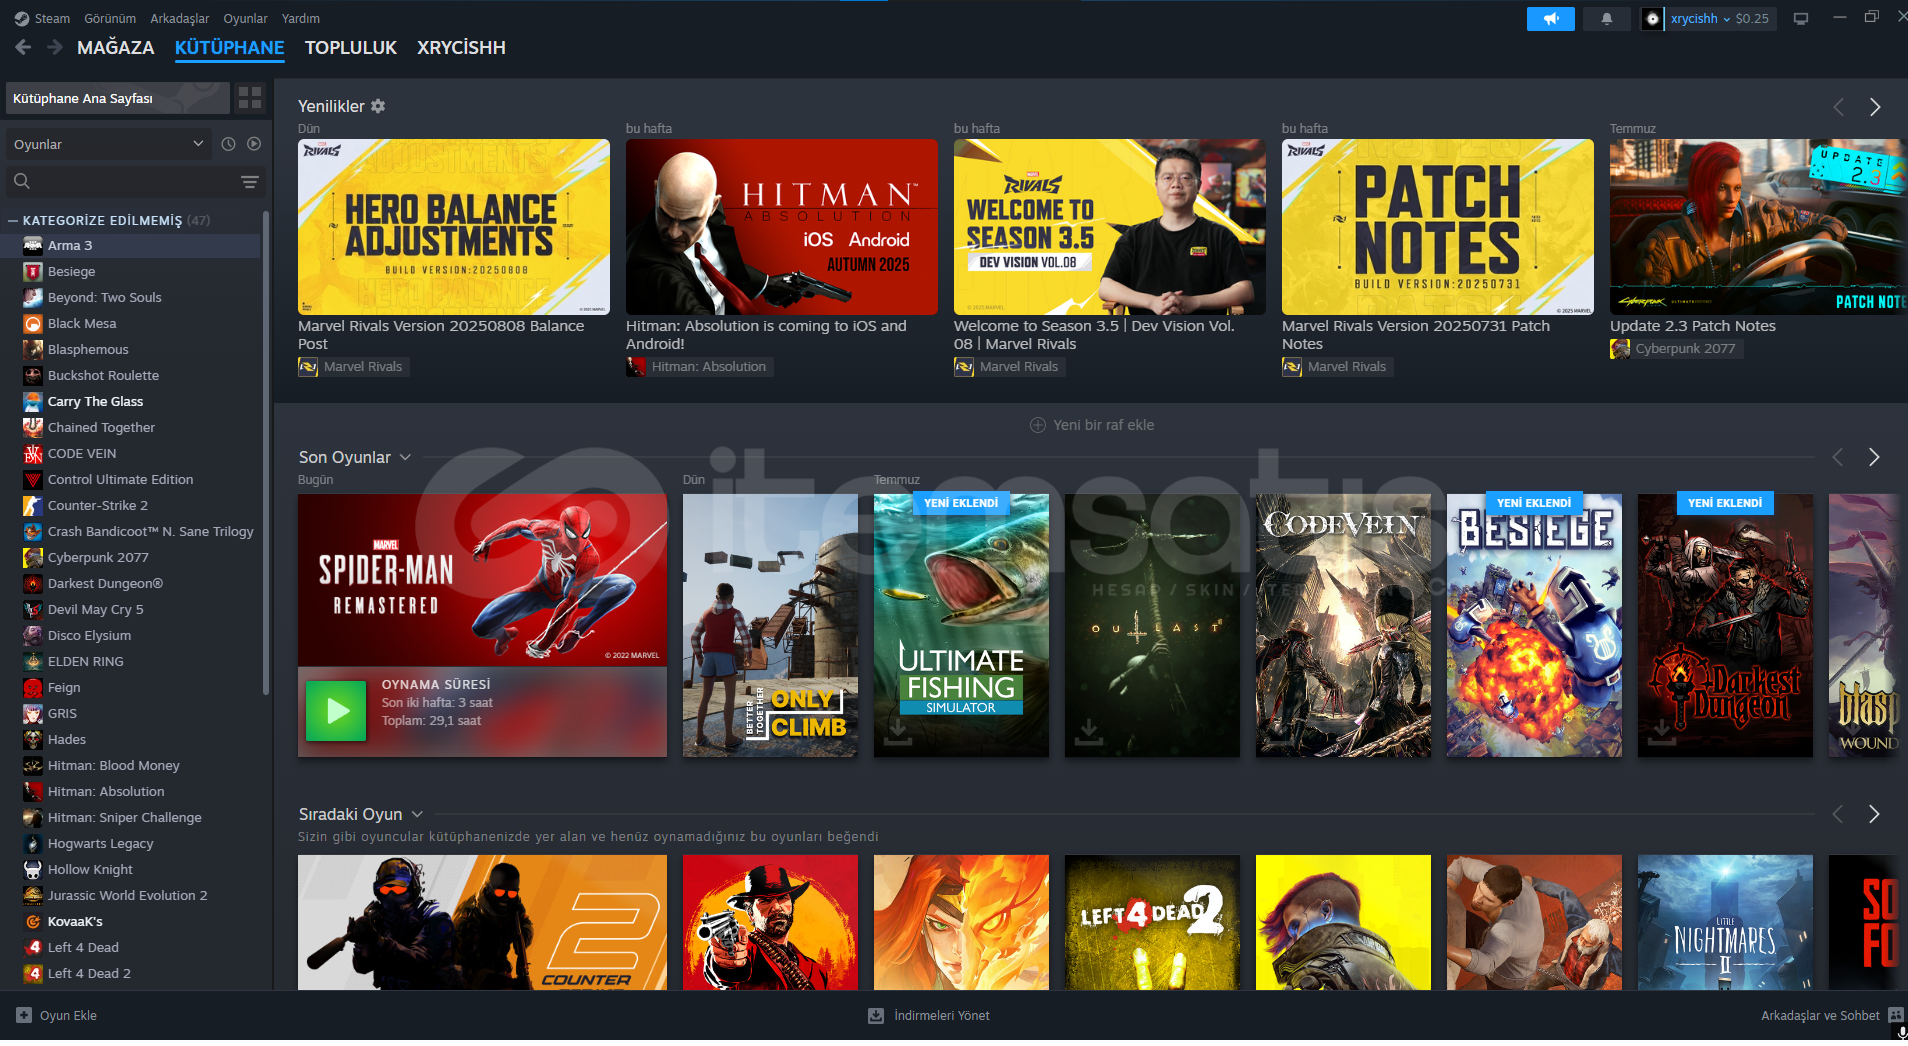This screenshot has height=1046, width=1908.
Task: Go forward with the right navigation arrow
Action: point(55,47)
